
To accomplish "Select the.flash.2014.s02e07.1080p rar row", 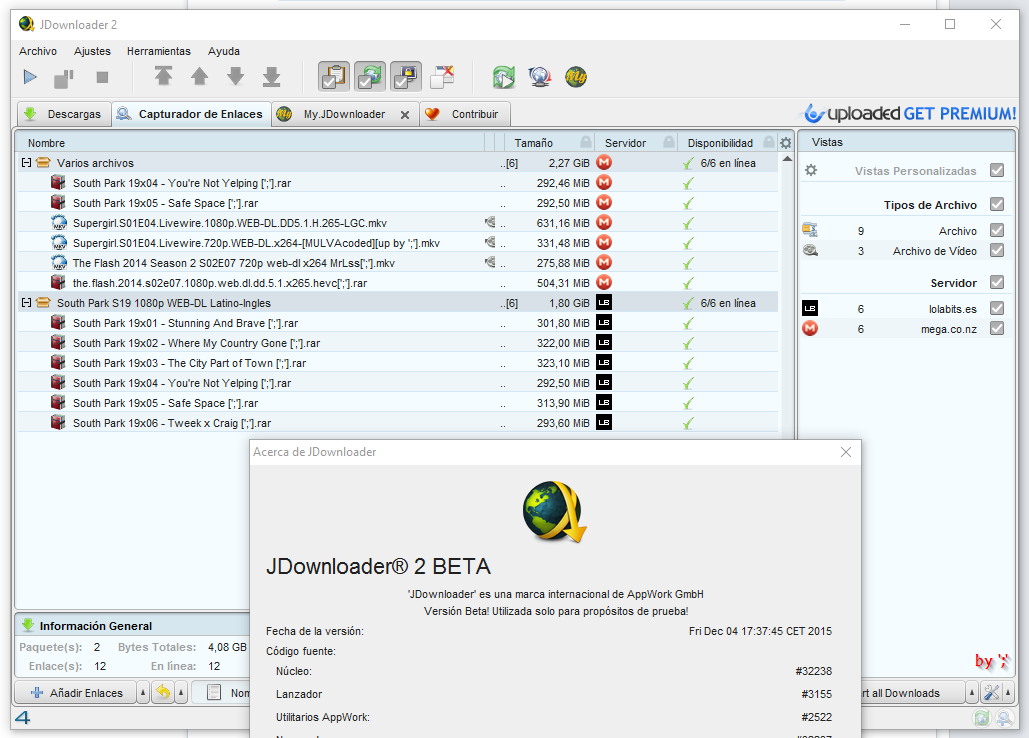I will tap(398, 283).
